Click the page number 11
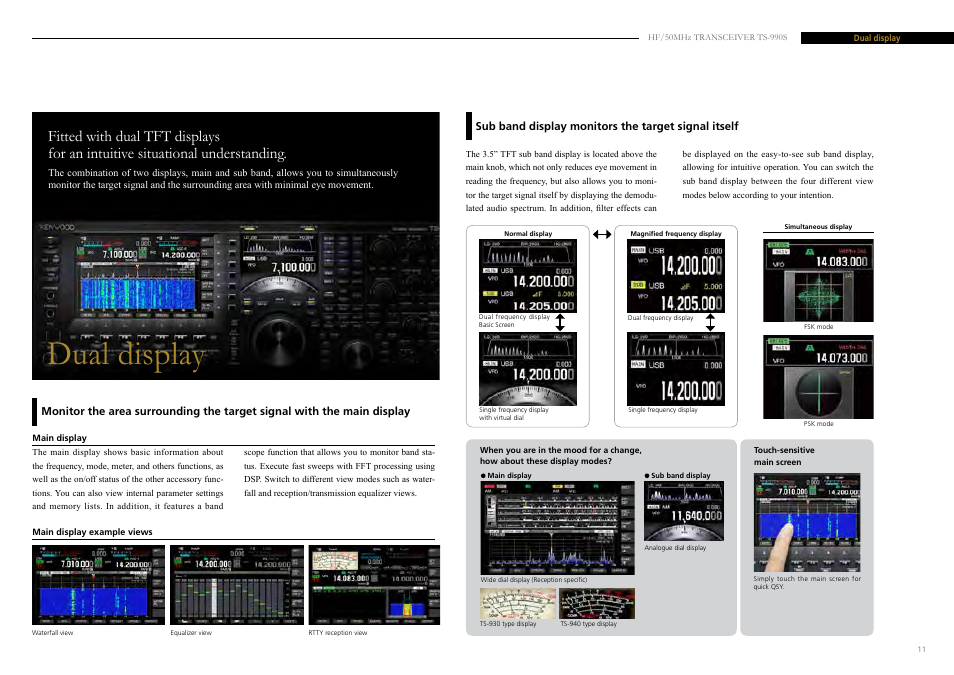Image resolution: width=954 pixels, height=675 pixels. click(x=921, y=649)
